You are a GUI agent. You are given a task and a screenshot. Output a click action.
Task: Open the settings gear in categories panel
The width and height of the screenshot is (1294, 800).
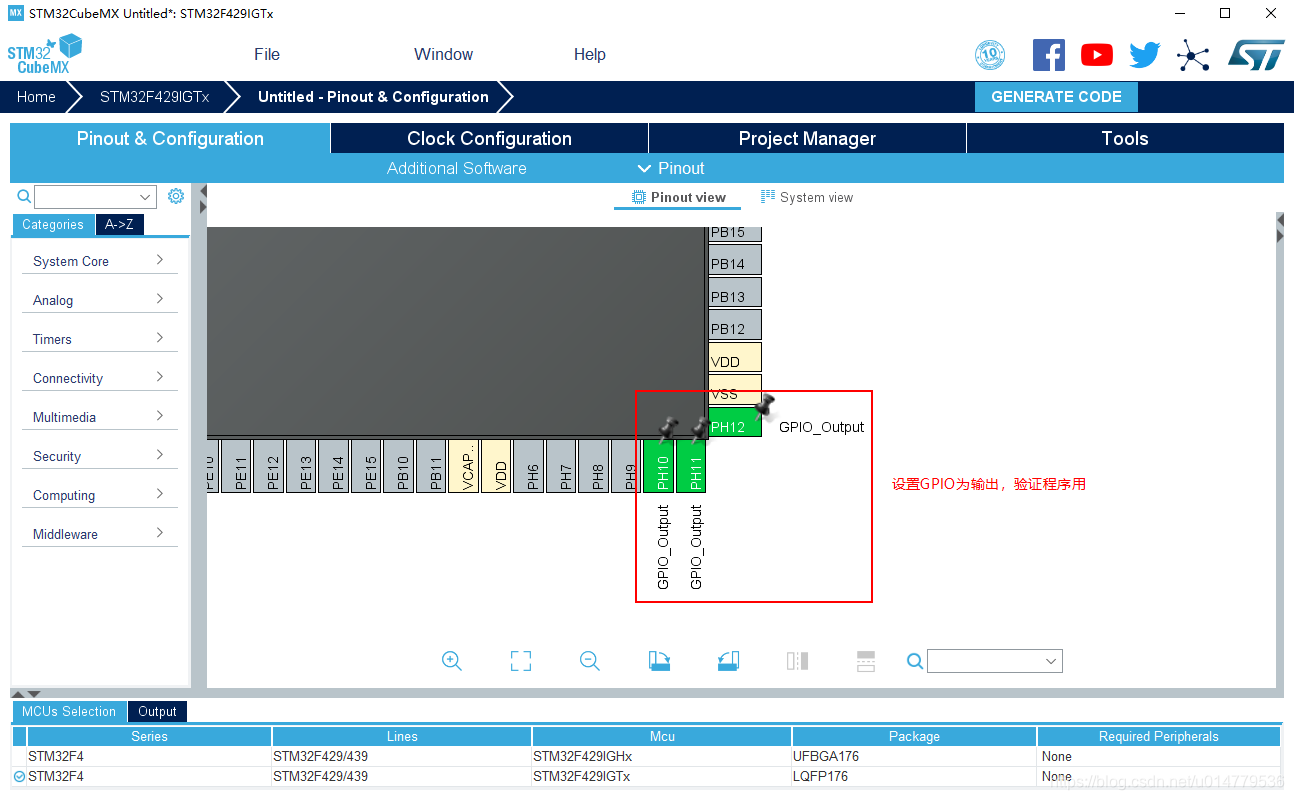point(176,196)
